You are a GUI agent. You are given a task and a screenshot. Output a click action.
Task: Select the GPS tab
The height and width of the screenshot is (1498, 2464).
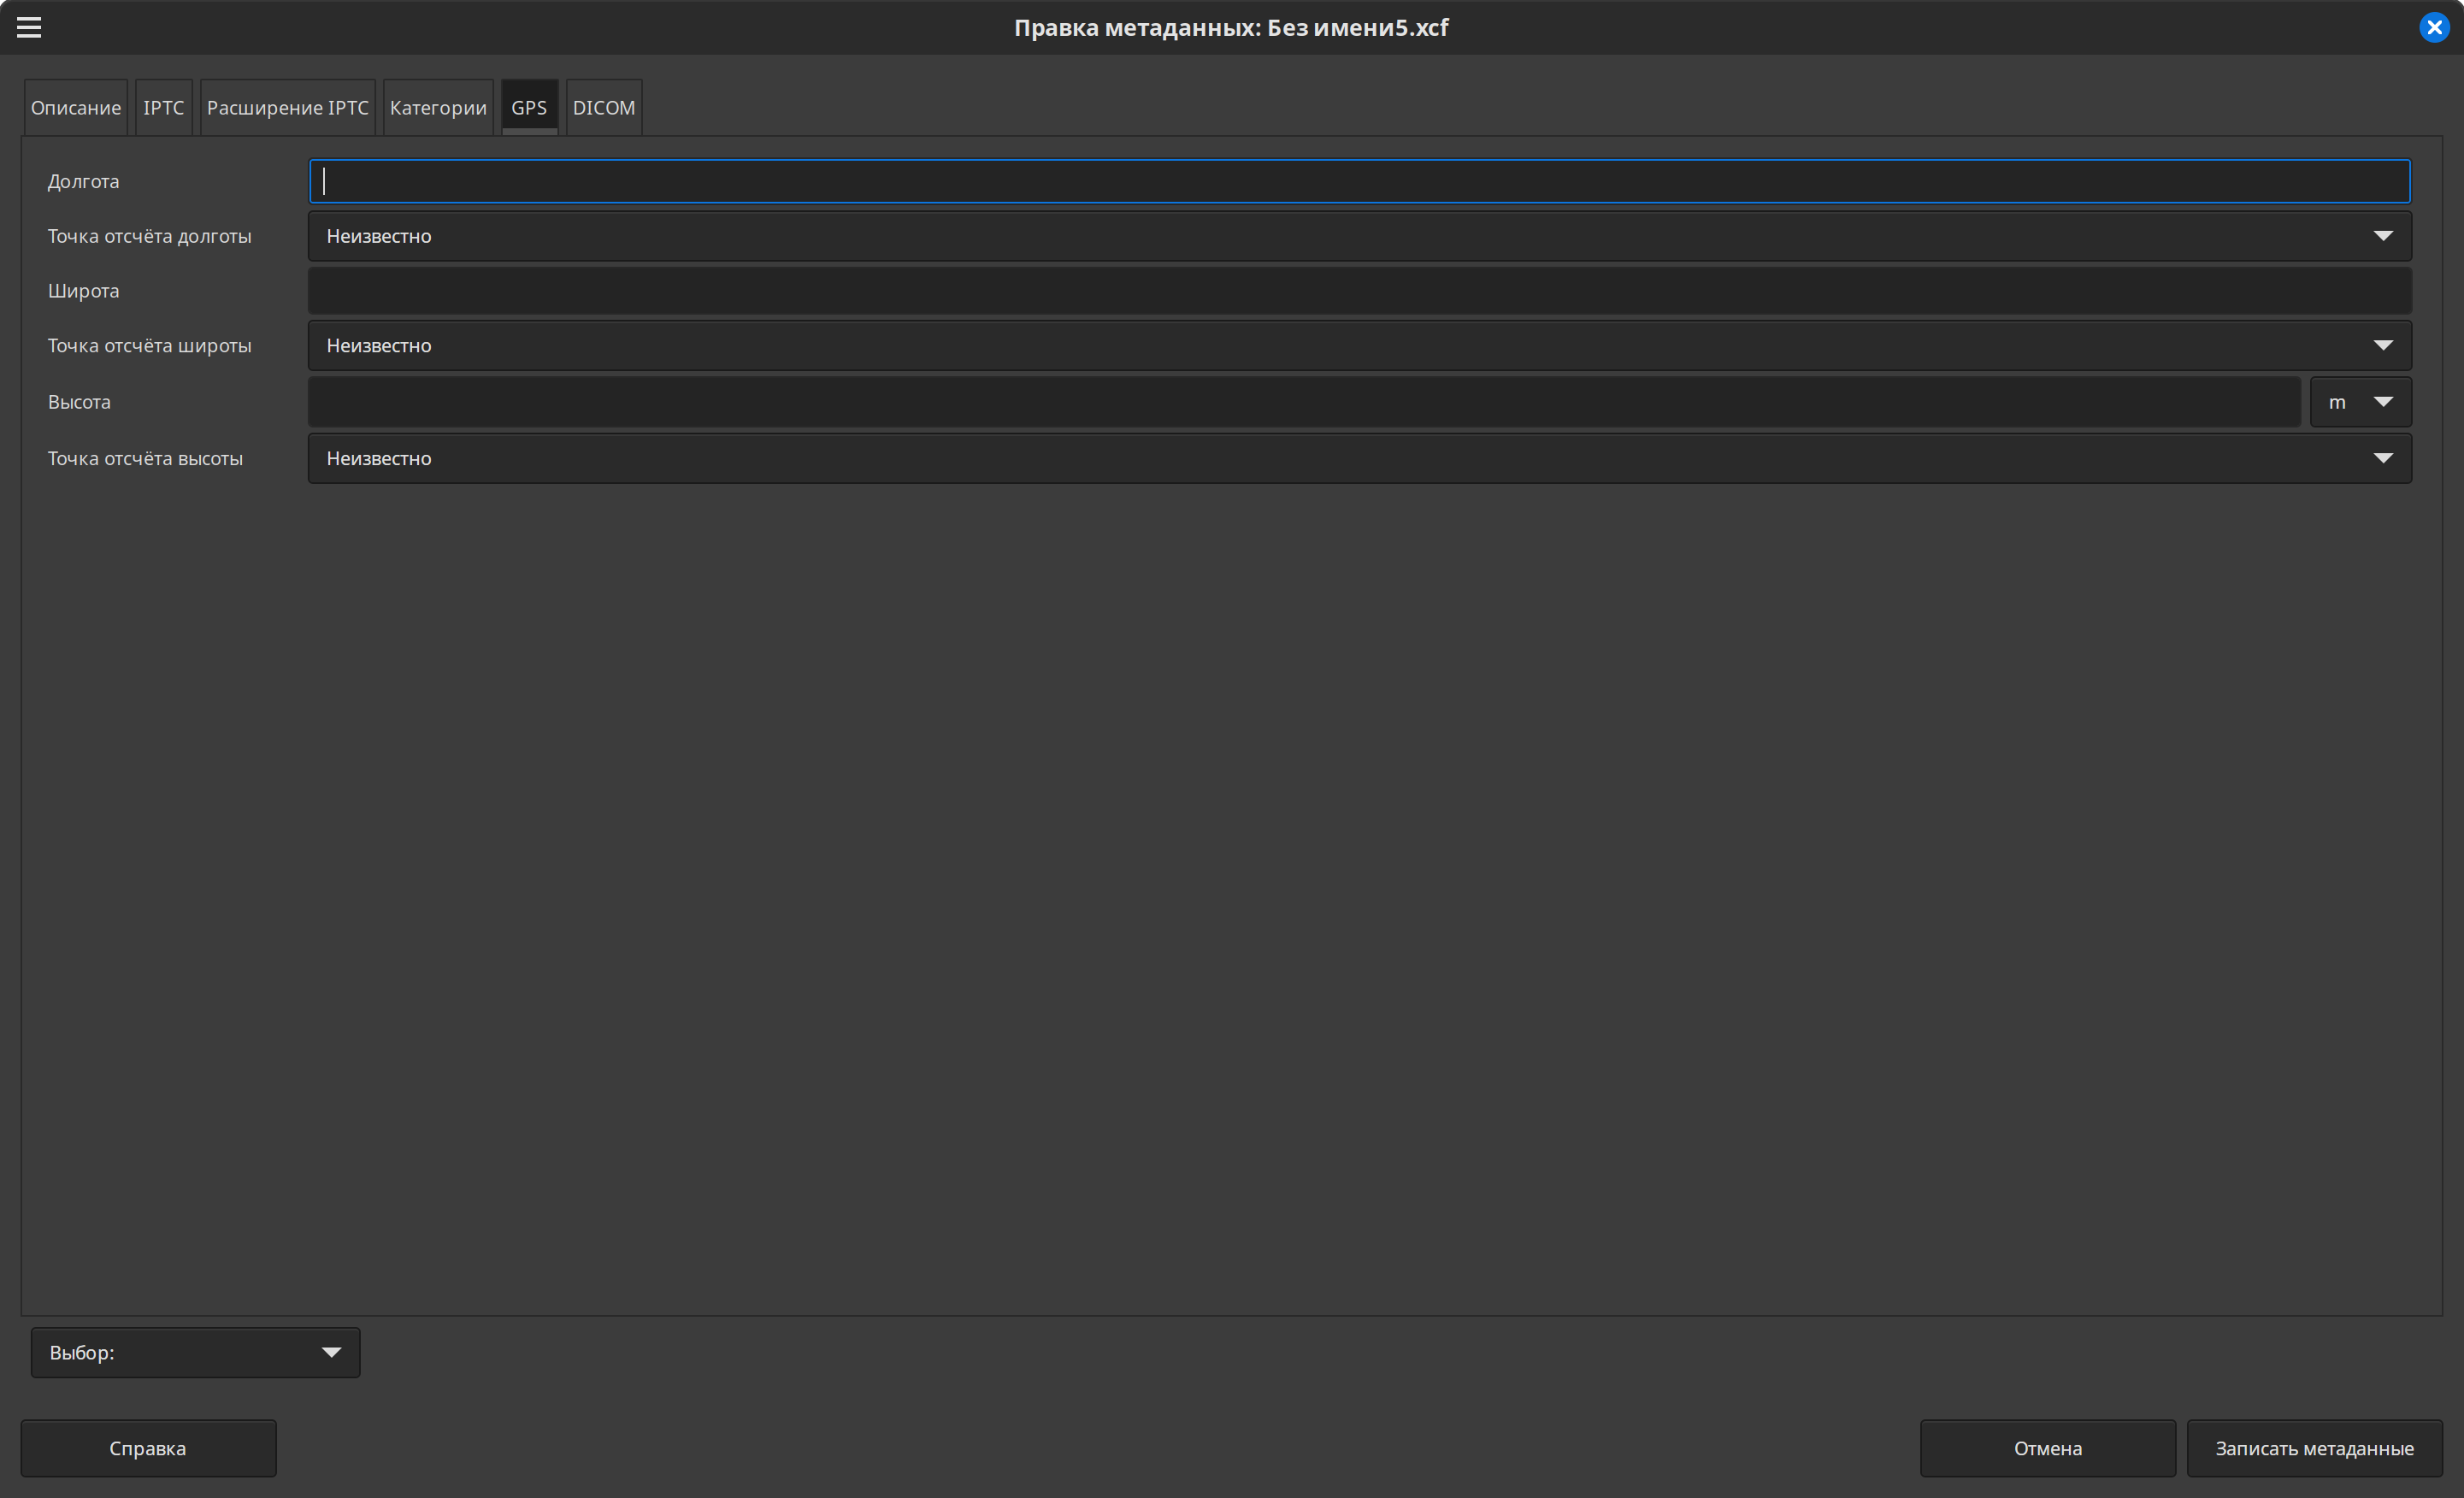(x=529, y=108)
